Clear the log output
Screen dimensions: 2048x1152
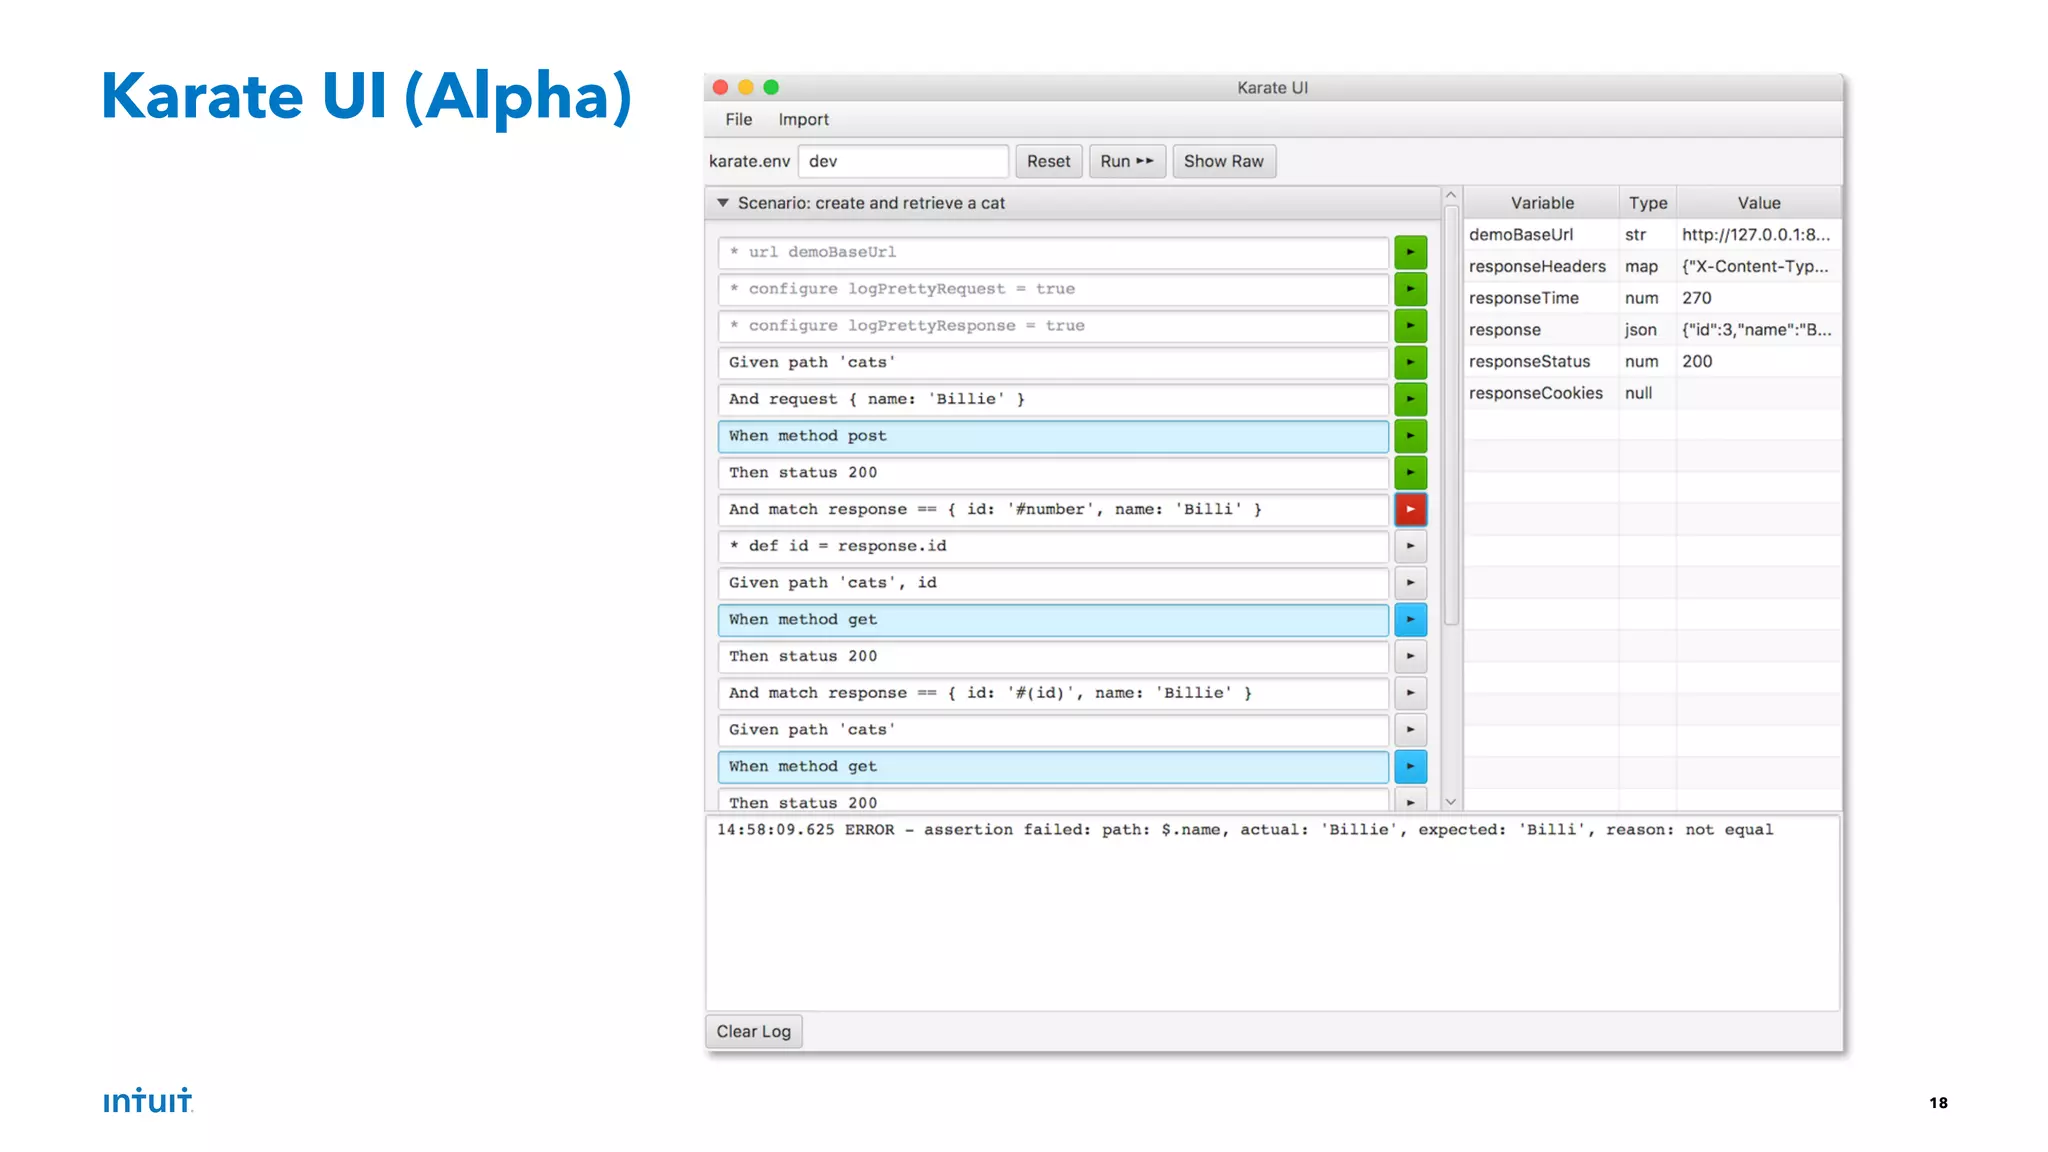coord(753,1031)
